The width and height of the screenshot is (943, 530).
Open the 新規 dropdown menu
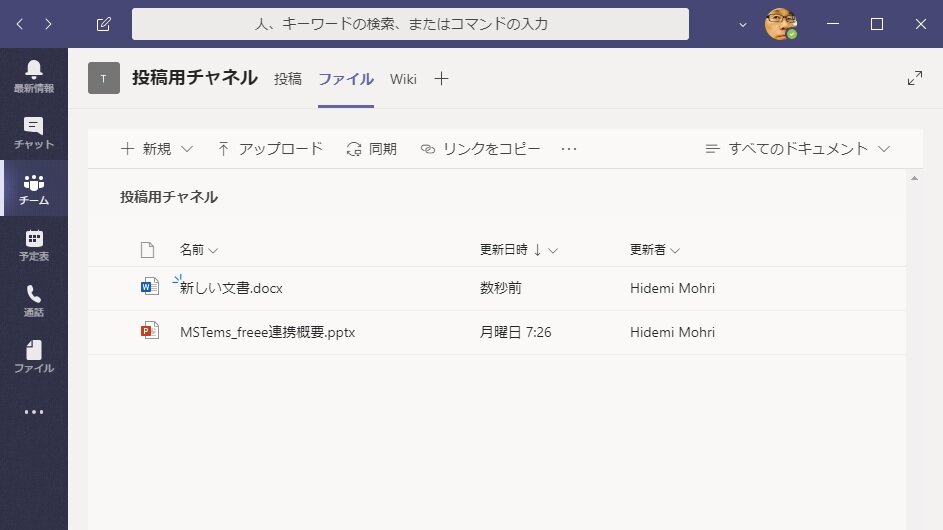156,149
